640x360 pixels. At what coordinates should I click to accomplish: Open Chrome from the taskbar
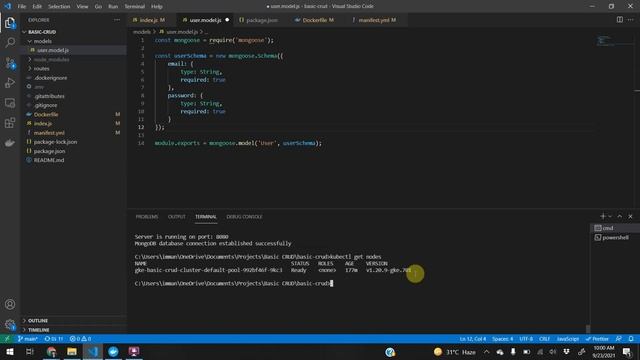pyautogui.click(x=51, y=352)
